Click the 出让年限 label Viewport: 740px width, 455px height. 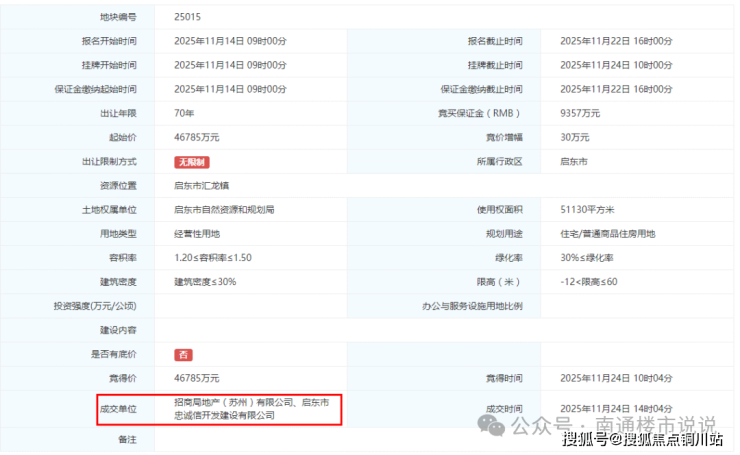pyautogui.click(x=118, y=113)
